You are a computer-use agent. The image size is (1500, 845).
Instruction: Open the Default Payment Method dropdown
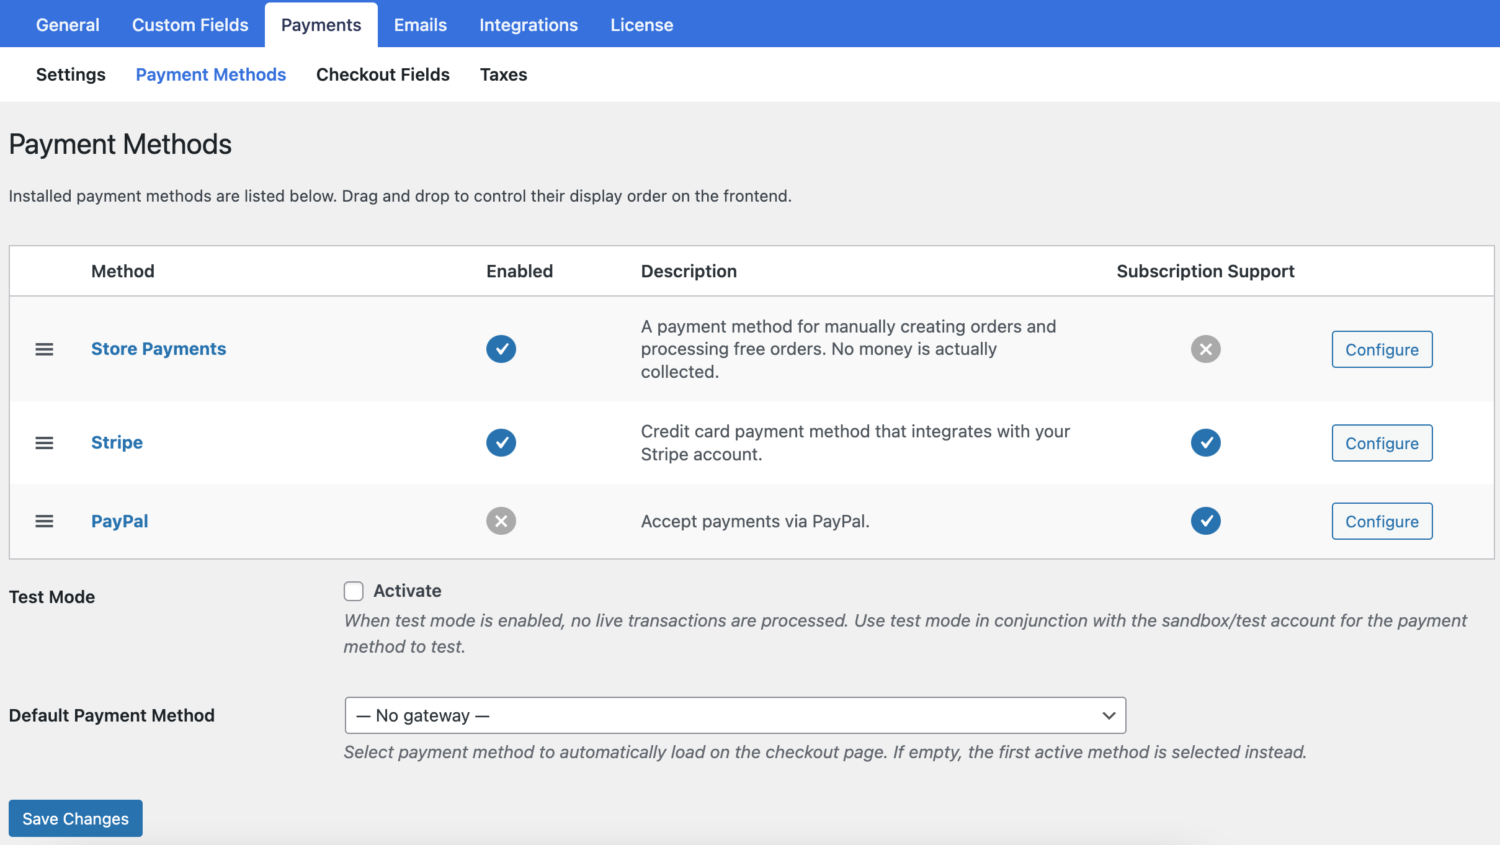coord(735,715)
